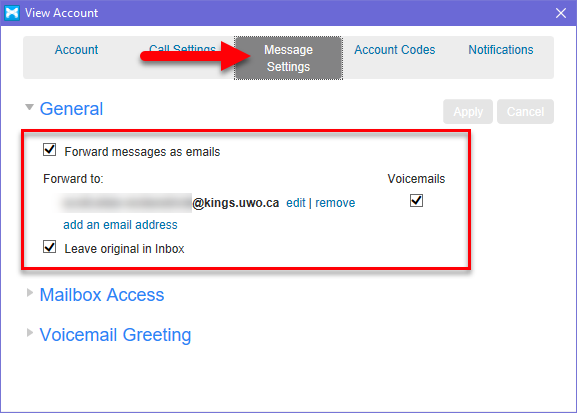Image resolution: width=577 pixels, height=413 pixels.
Task: Uncheck Leave original in Inbox
Action: click(49, 247)
